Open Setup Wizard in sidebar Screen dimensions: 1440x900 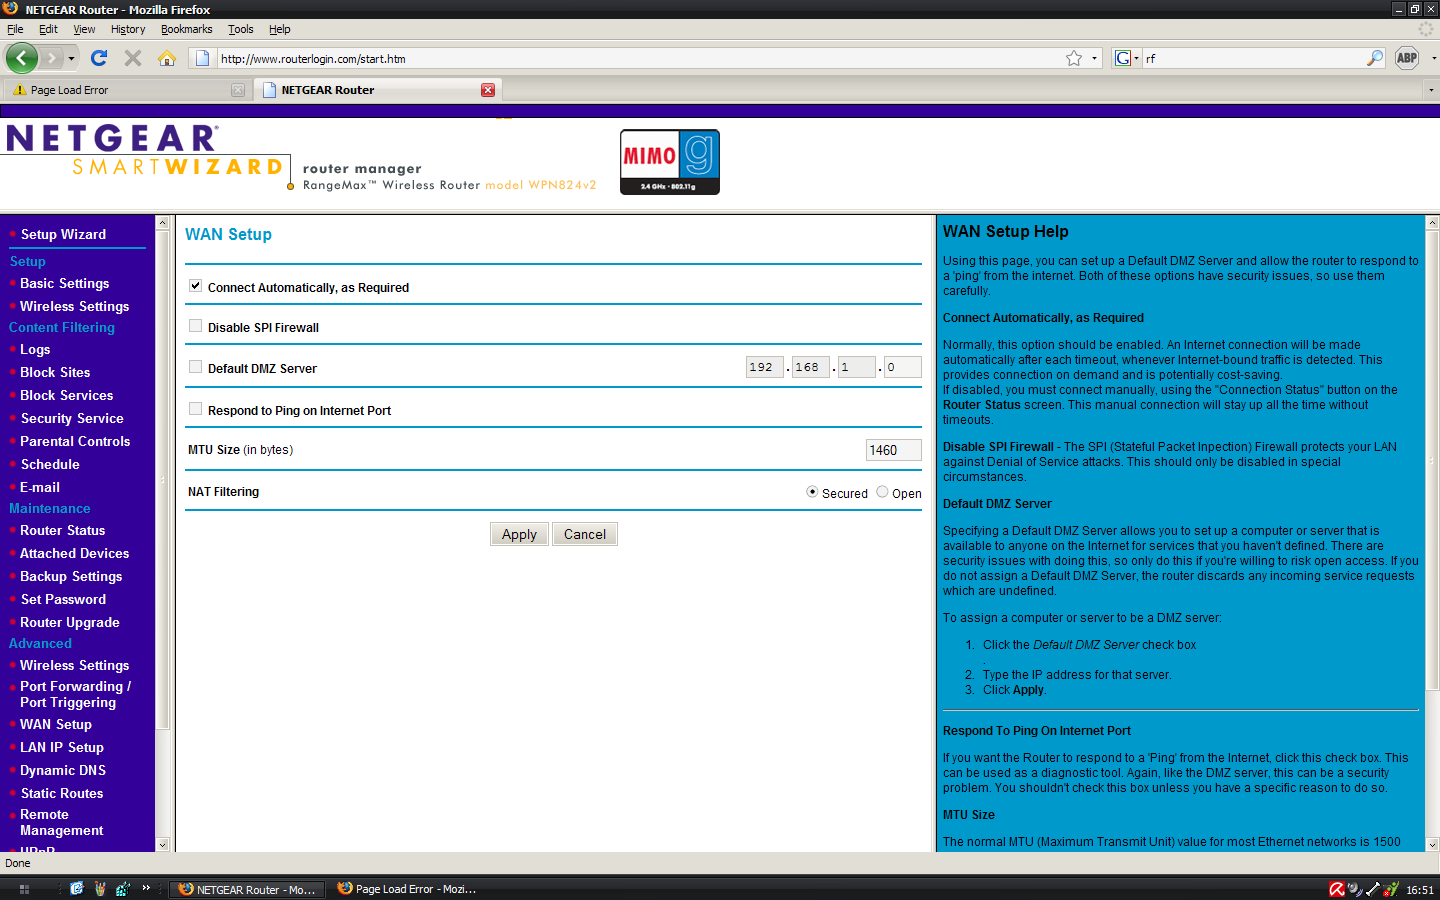[x=63, y=234]
